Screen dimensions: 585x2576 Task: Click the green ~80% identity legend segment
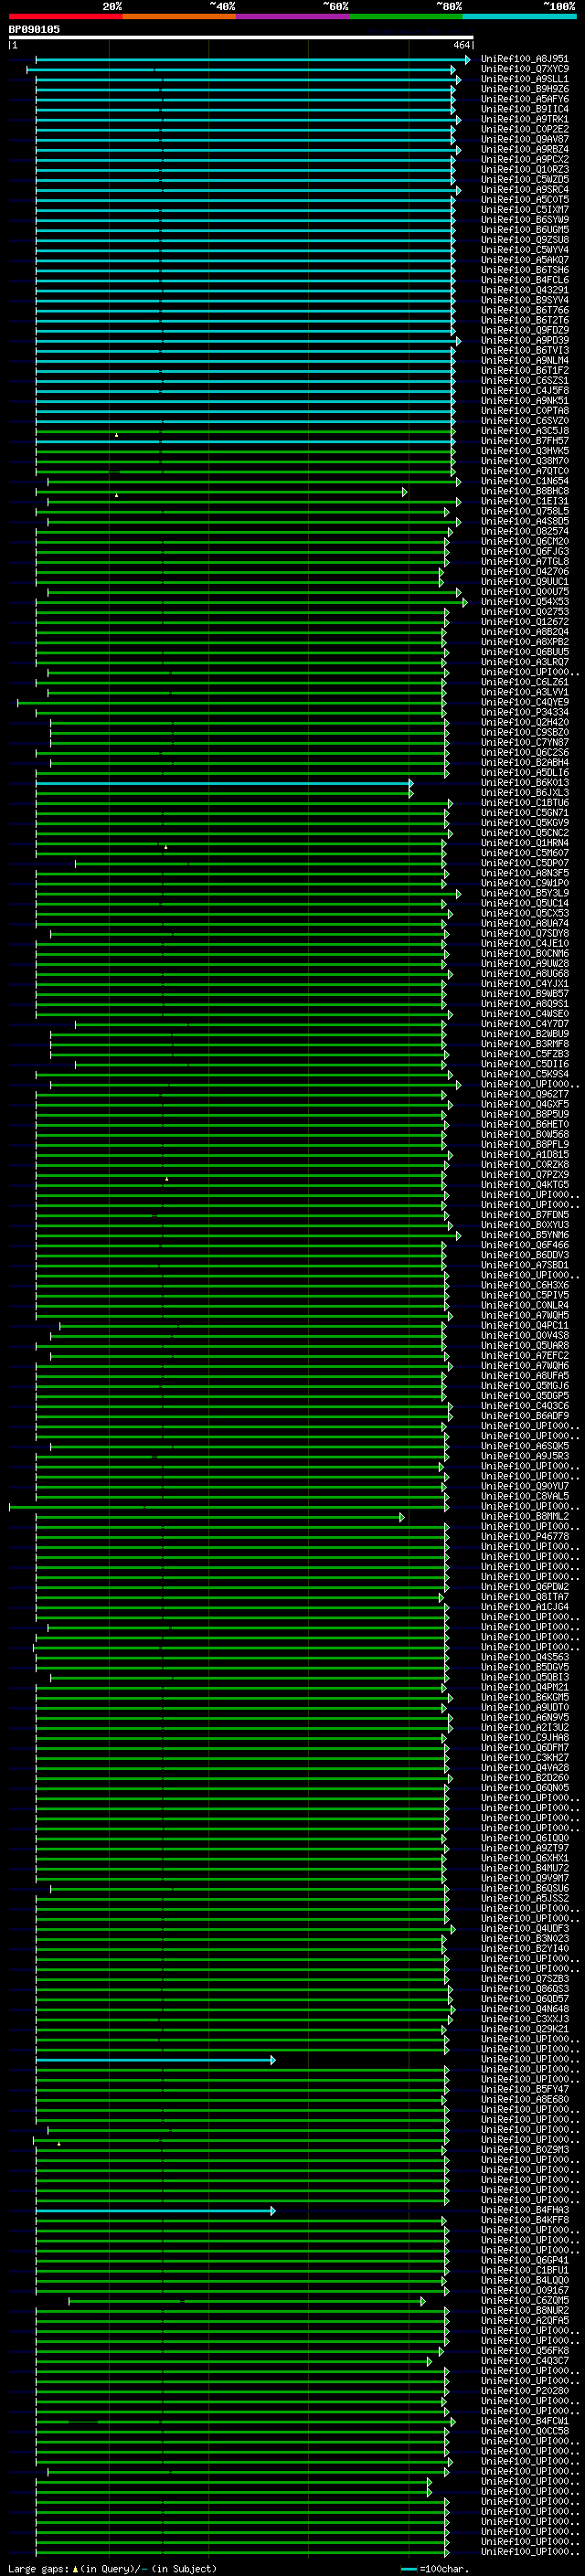[406, 16]
